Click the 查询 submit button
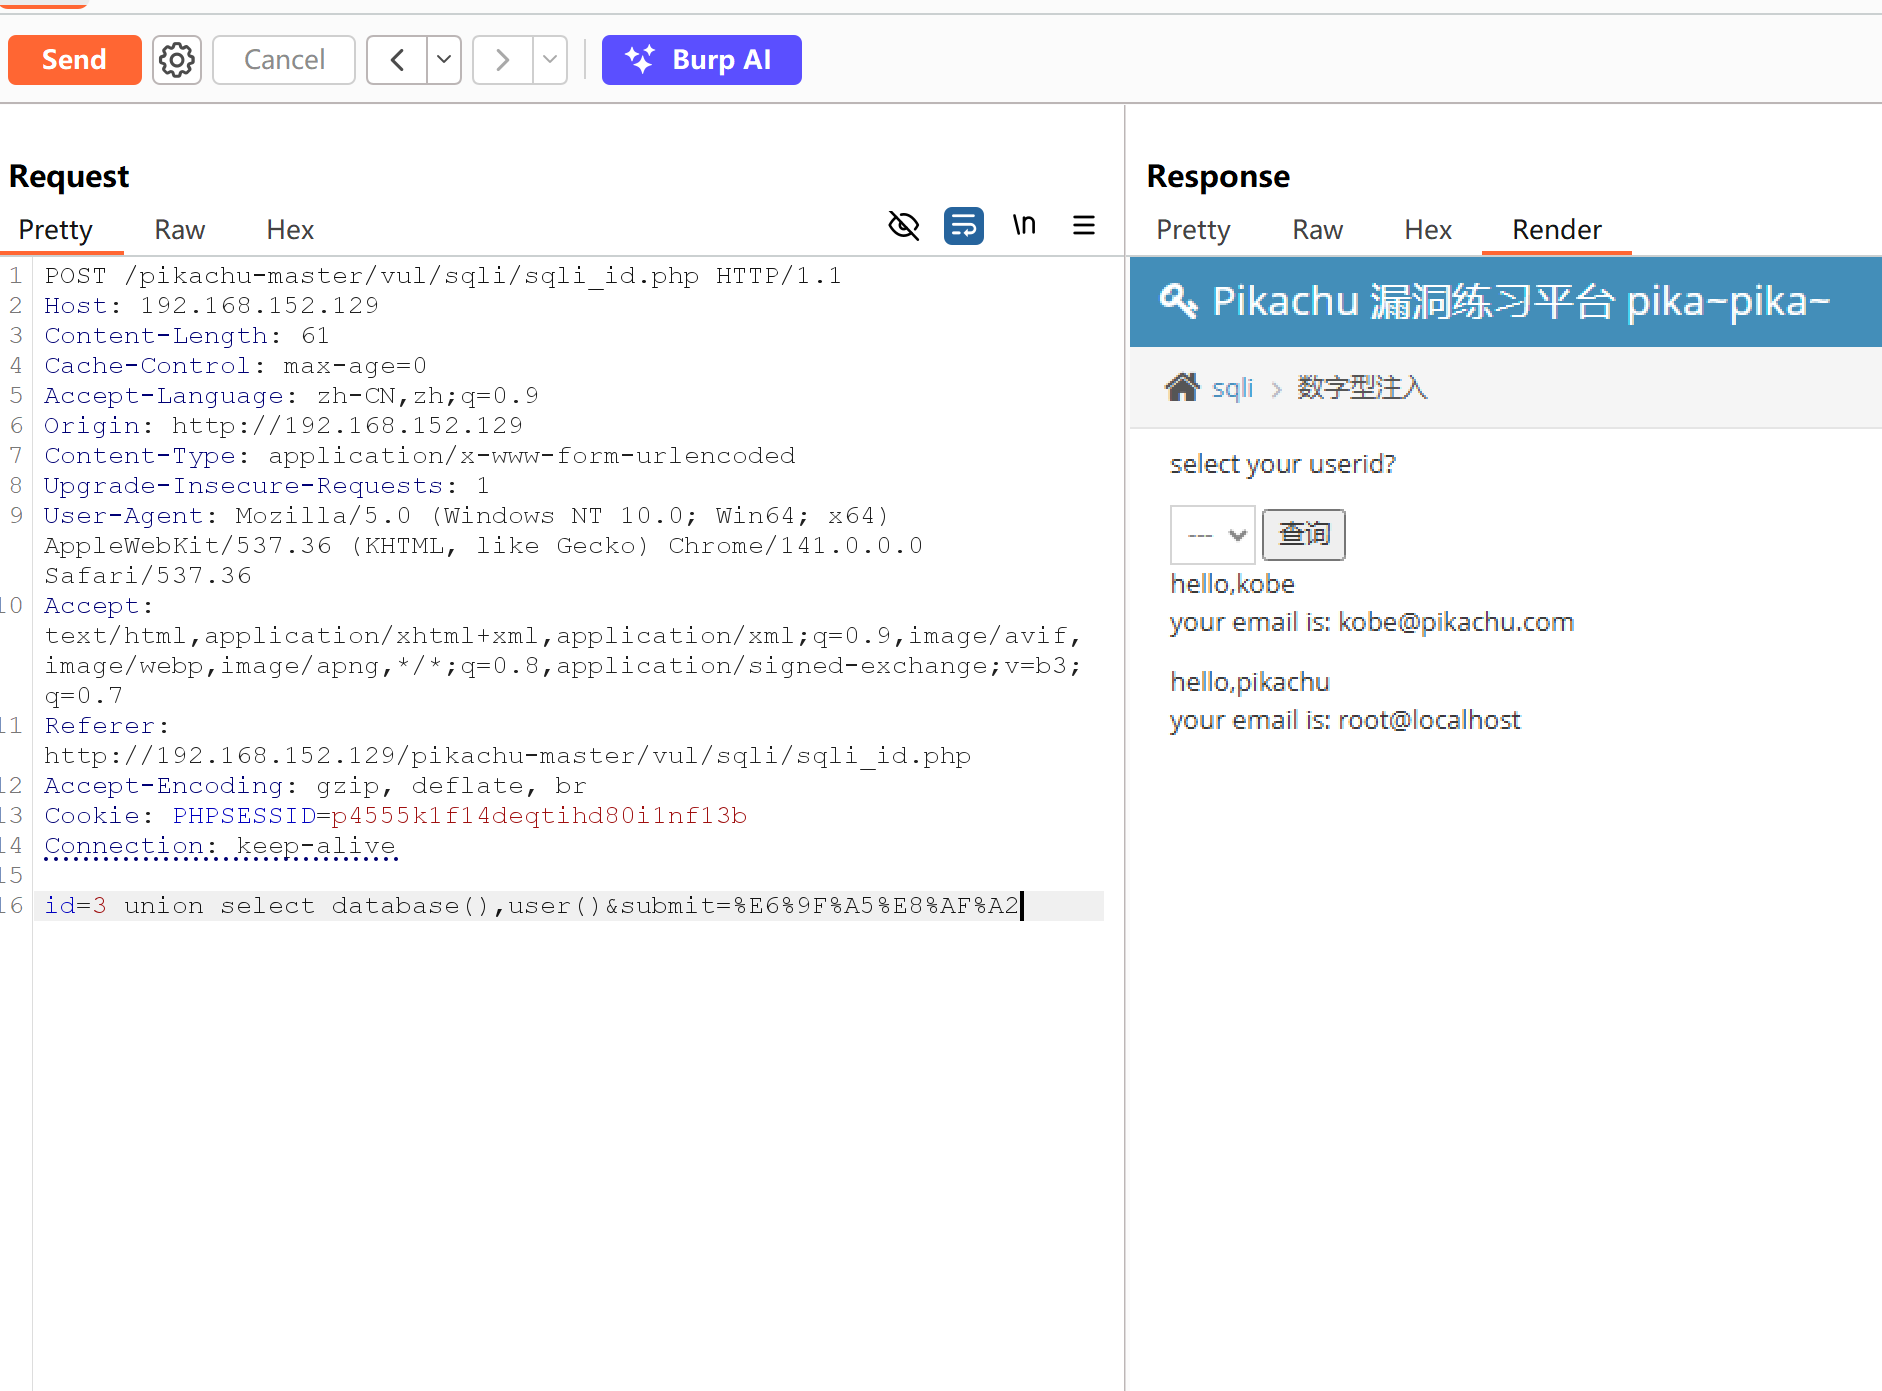Screen dimensions: 1882x1391 1304,535
